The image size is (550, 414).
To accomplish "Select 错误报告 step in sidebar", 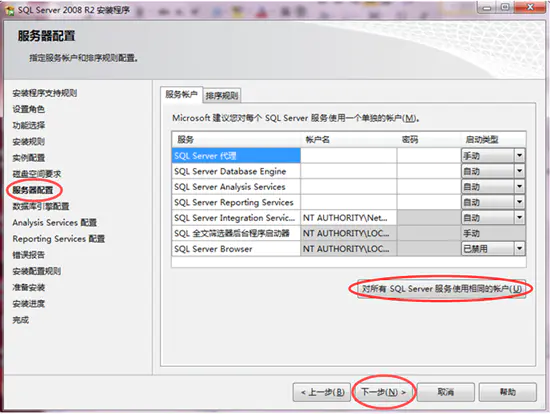I will (x=28, y=255).
